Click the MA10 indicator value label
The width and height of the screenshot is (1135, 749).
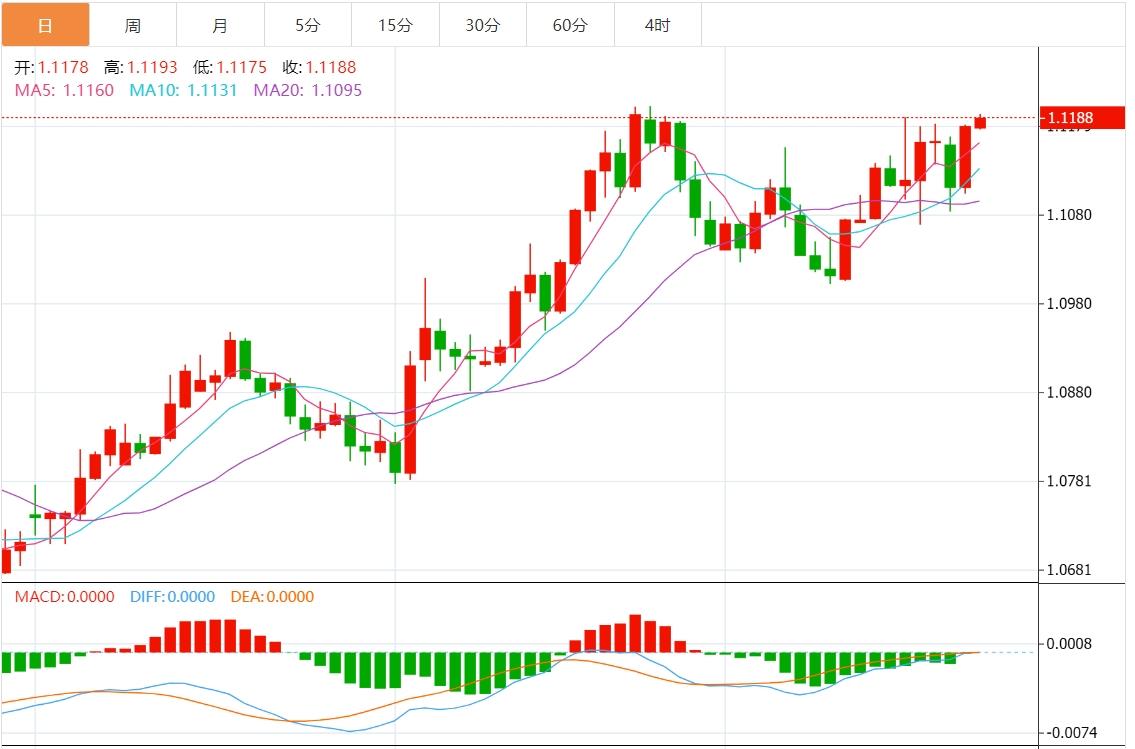click(183, 90)
